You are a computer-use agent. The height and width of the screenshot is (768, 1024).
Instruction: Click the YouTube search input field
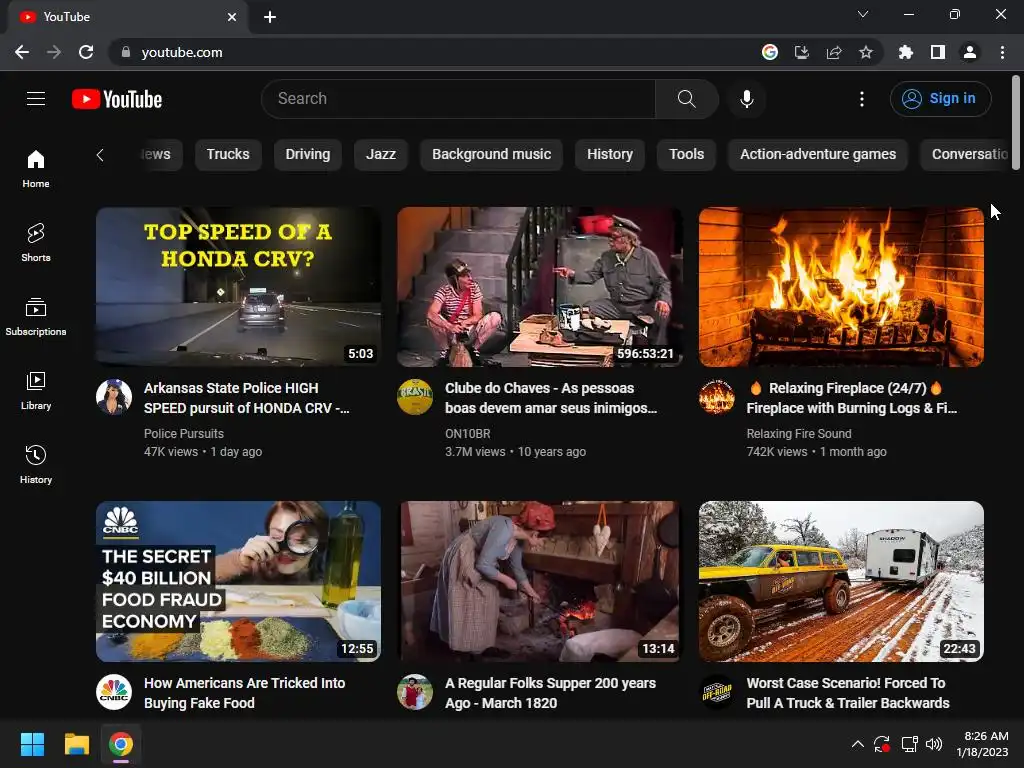(458, 99)
